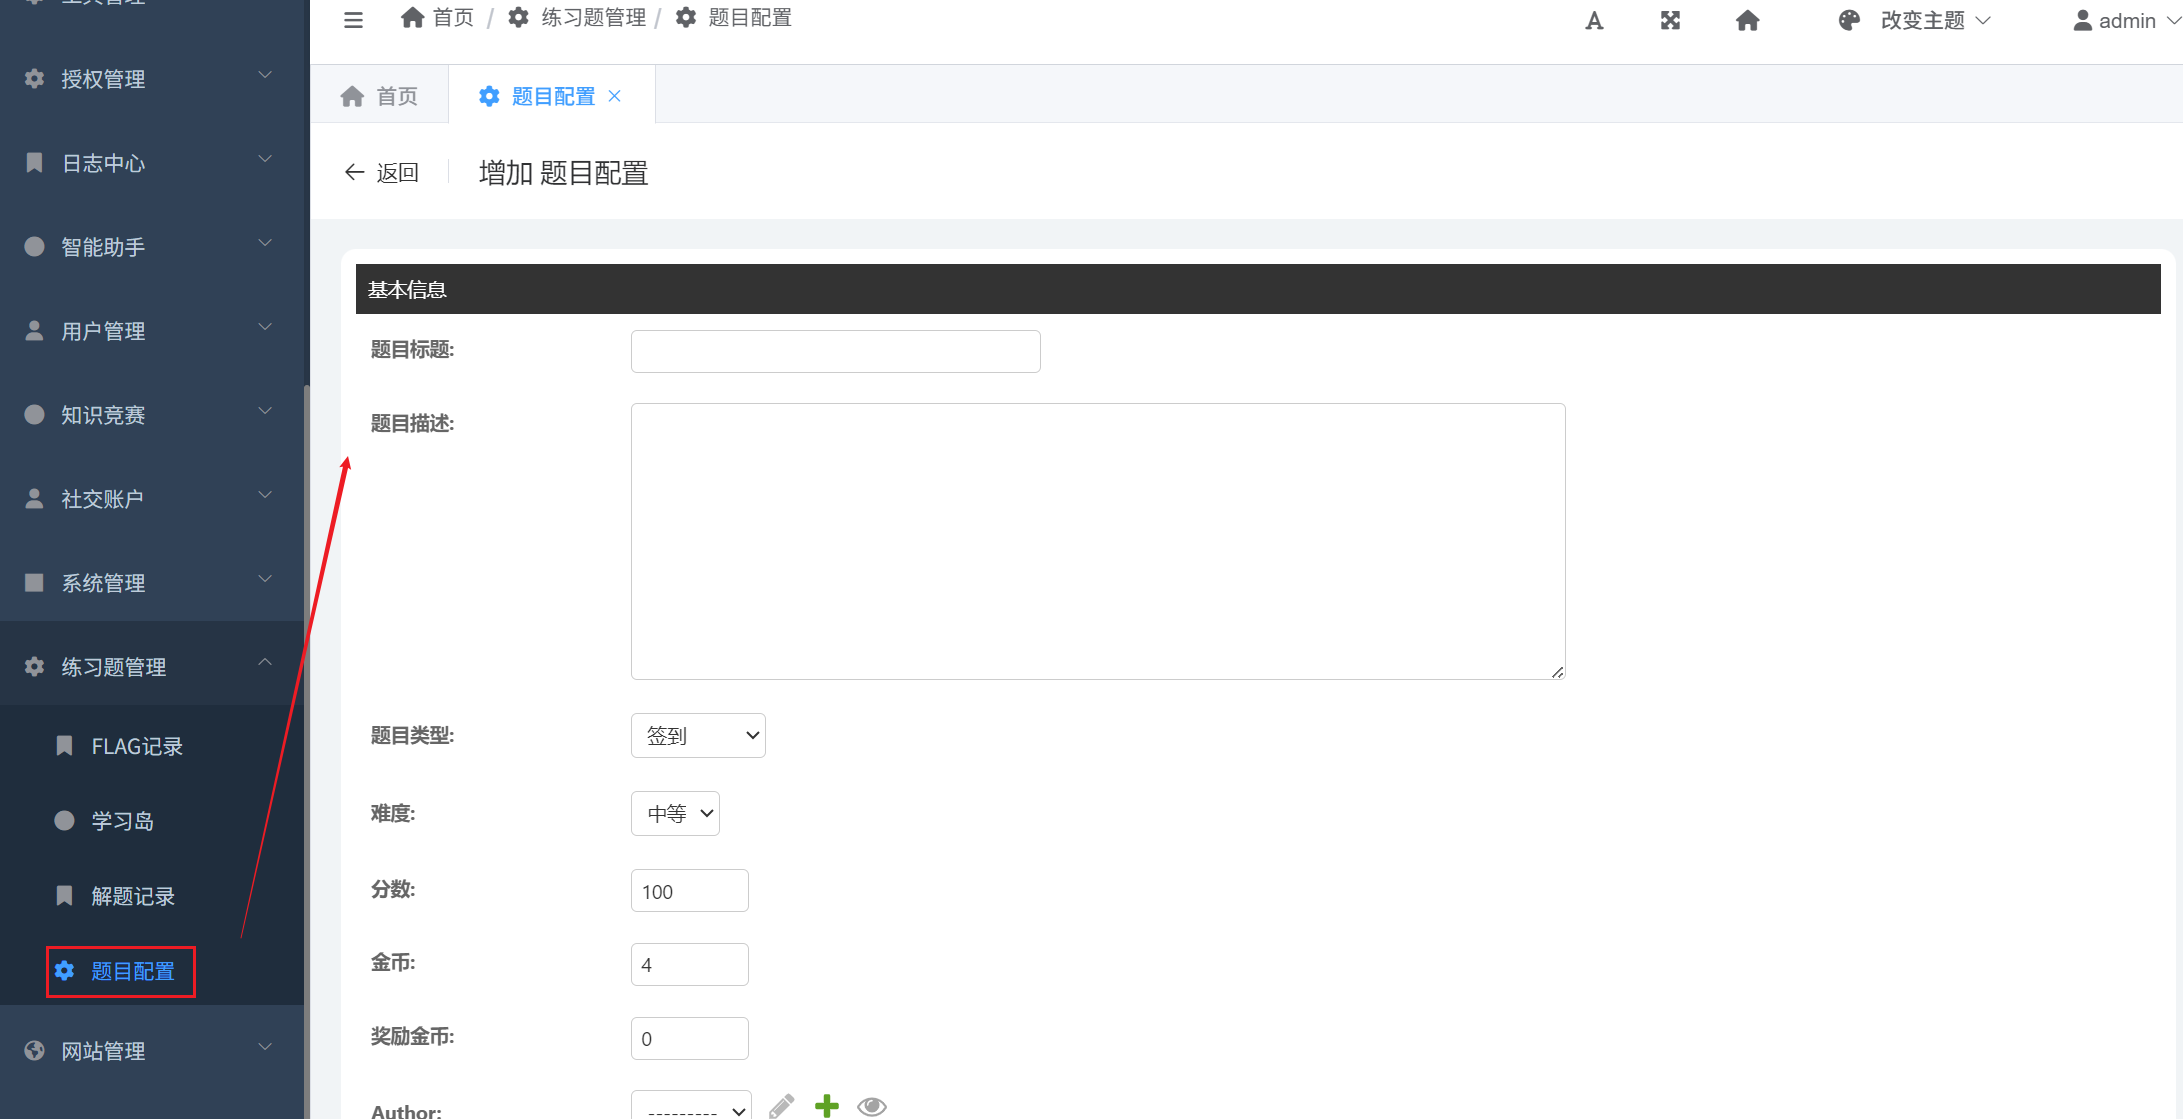Click the 题目描述 text area
This screenshot has width=2183, height=1119.
1097,541
